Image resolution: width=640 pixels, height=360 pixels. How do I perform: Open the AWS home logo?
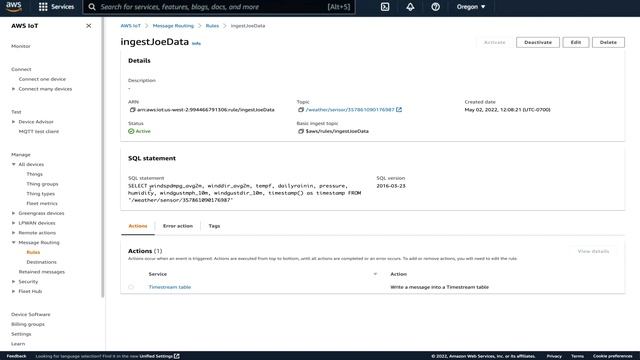(x=14, y=7)
